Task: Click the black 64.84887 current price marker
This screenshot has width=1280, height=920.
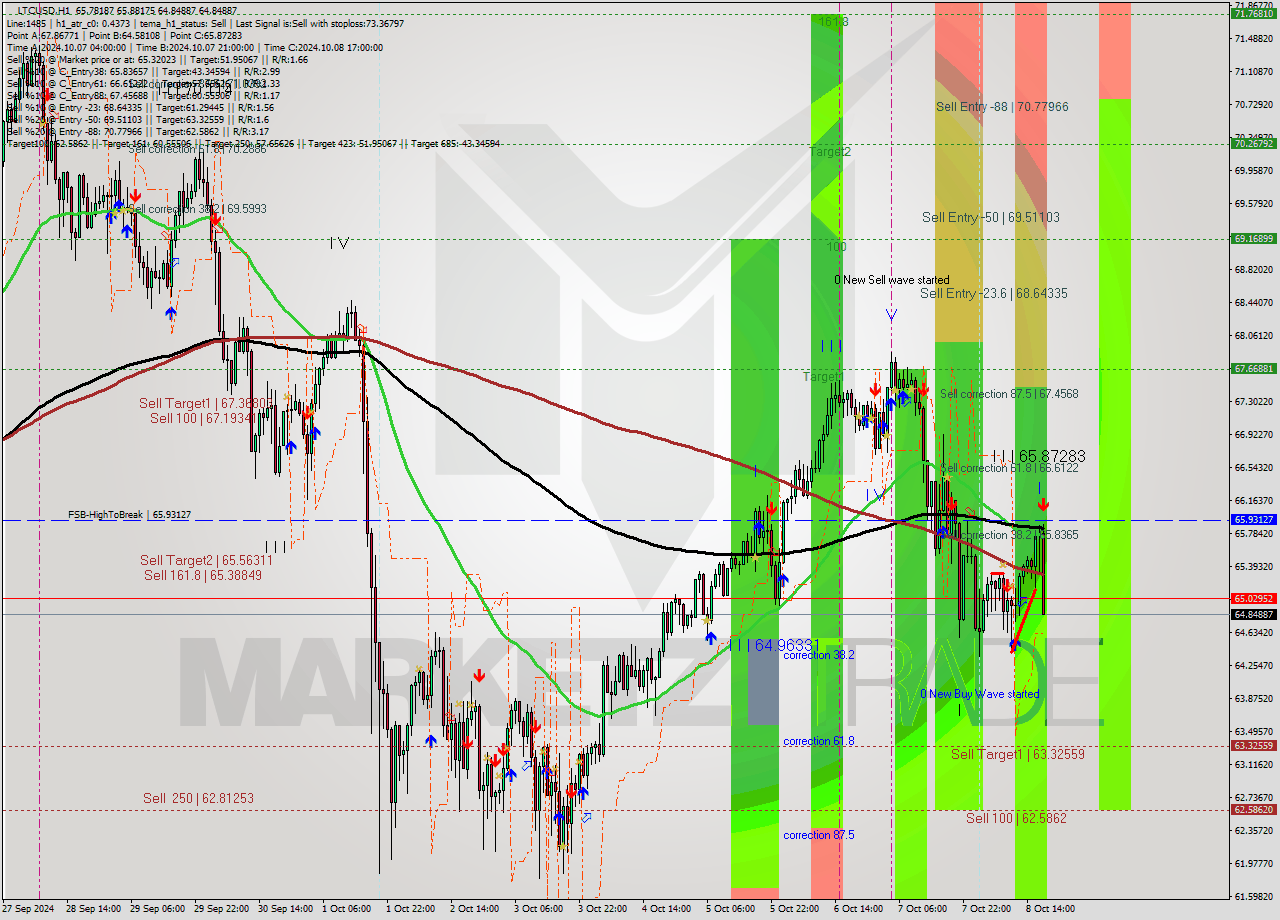Action: click(x=1254, y=614)
